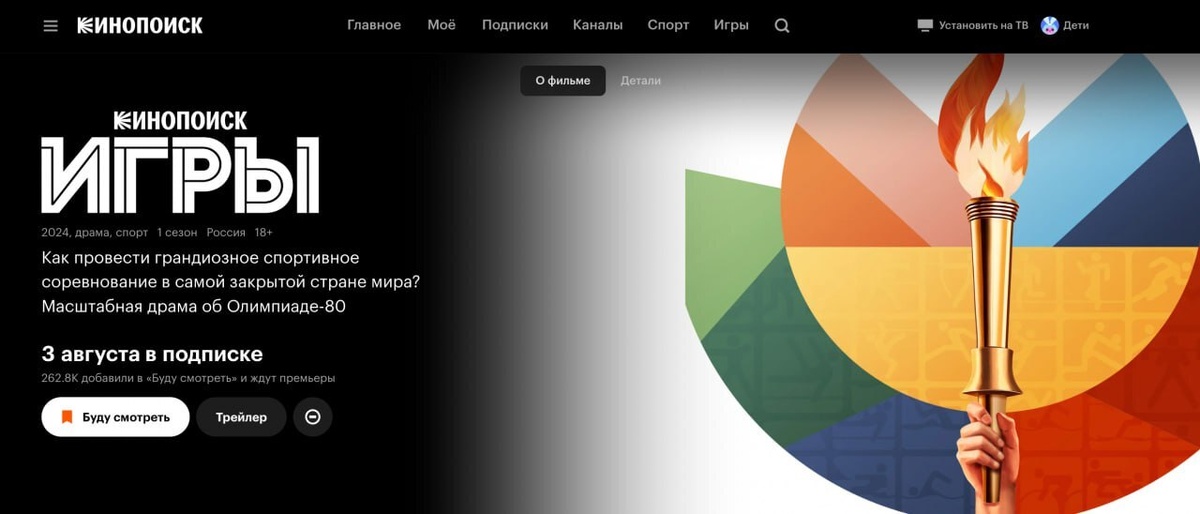Play the Трейлер
Screen dimensions: 1200x514
tap(241, 417)
